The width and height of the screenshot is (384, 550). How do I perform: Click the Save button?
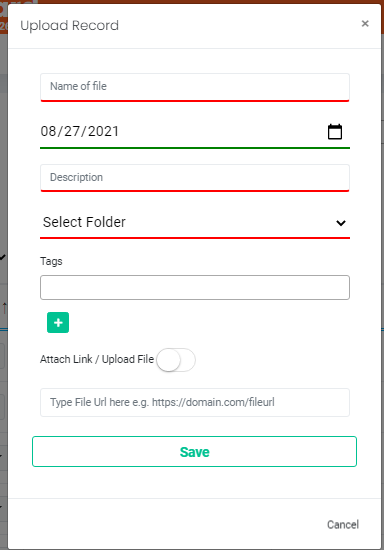point(194,451)
